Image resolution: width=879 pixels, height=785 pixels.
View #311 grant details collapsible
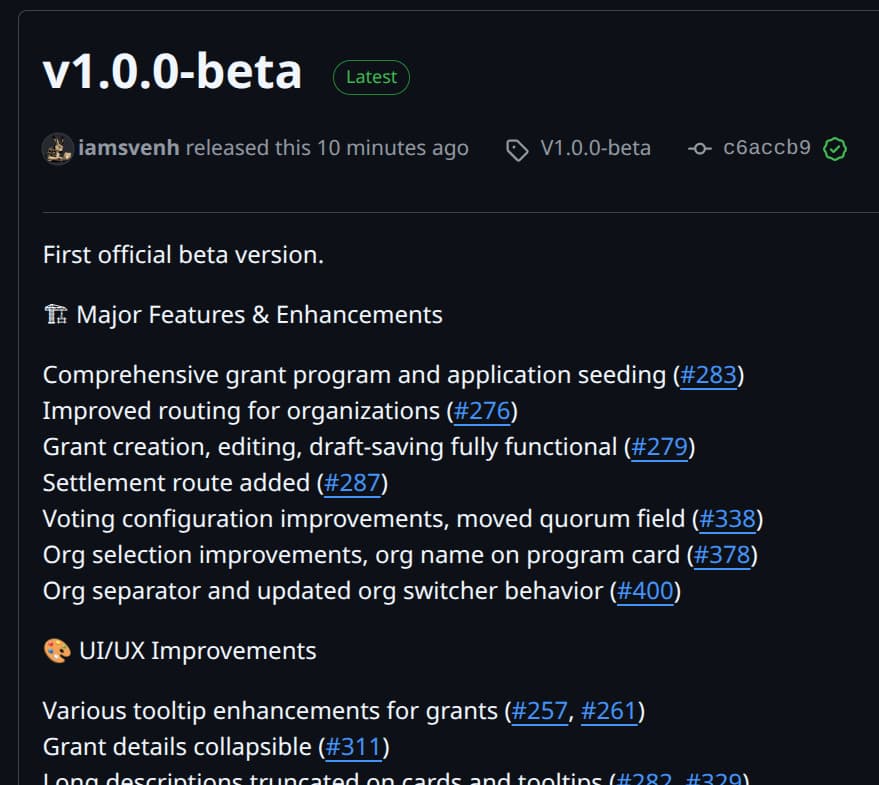click(x=353, y=747)
